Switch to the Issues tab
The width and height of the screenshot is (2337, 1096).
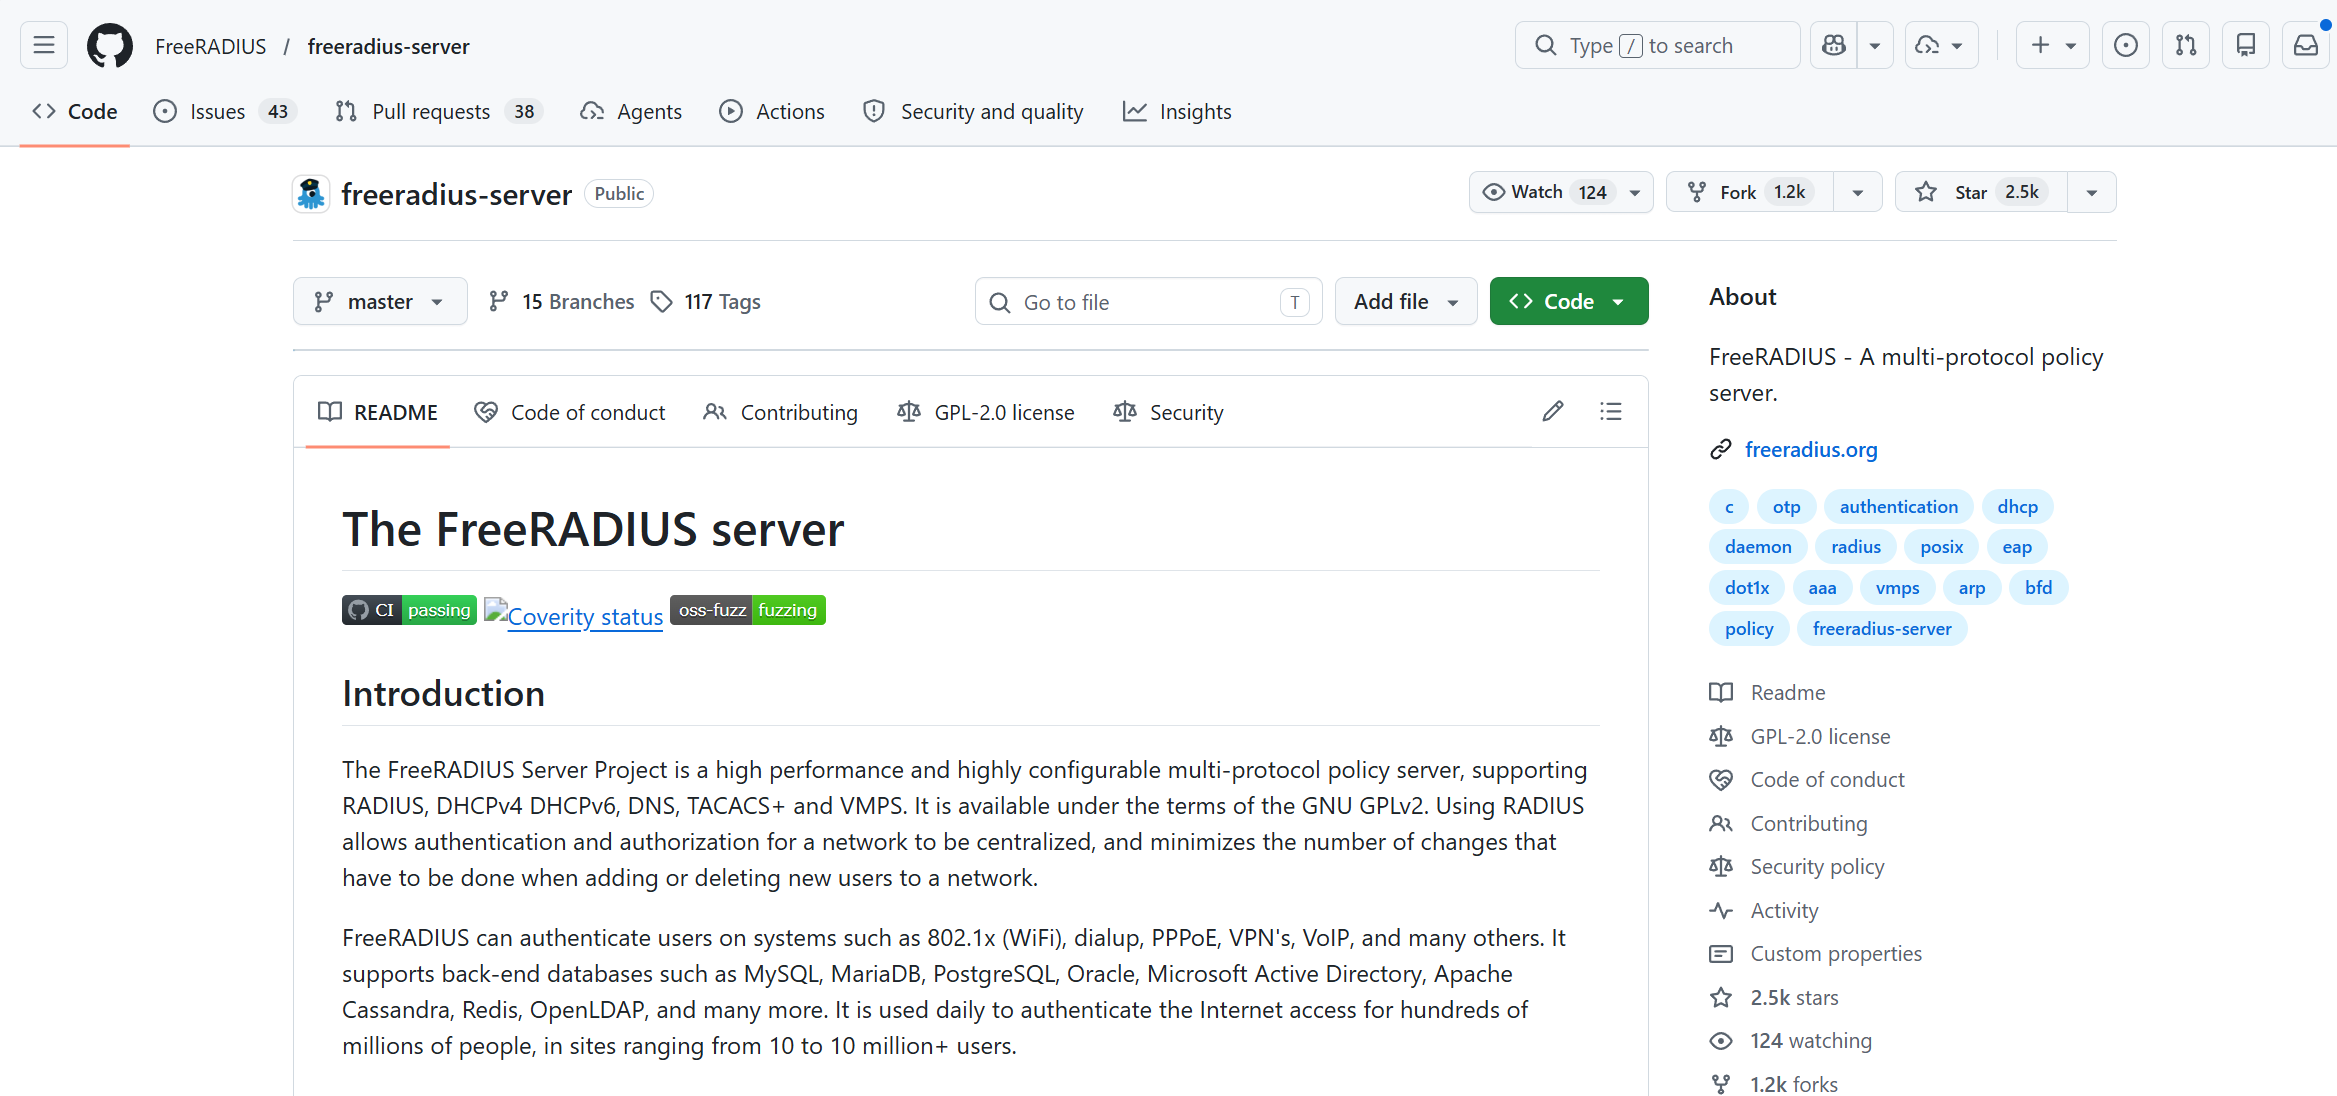pos(225,111)
